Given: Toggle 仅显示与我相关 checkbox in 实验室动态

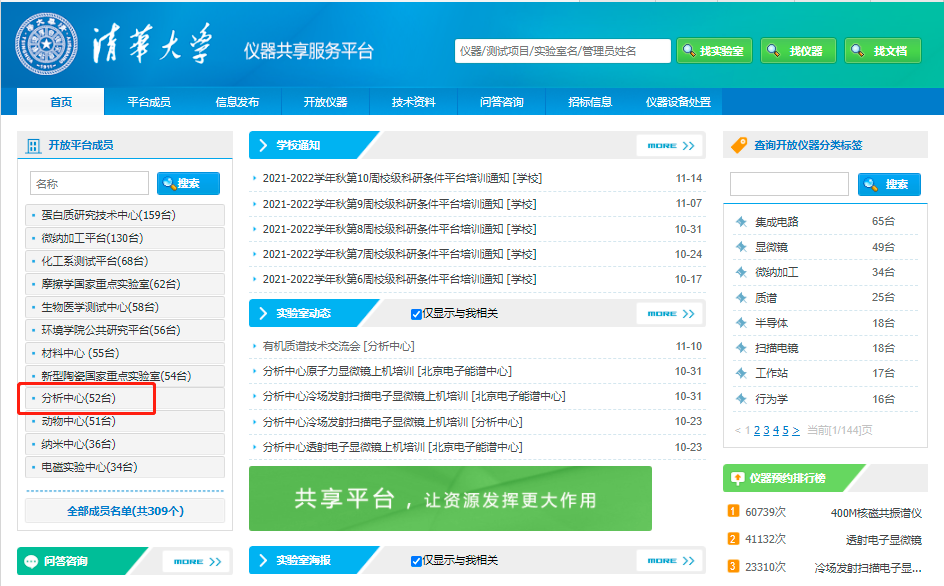Looking at the screenshot, I should pyautogui.click(x=417, y=314).
